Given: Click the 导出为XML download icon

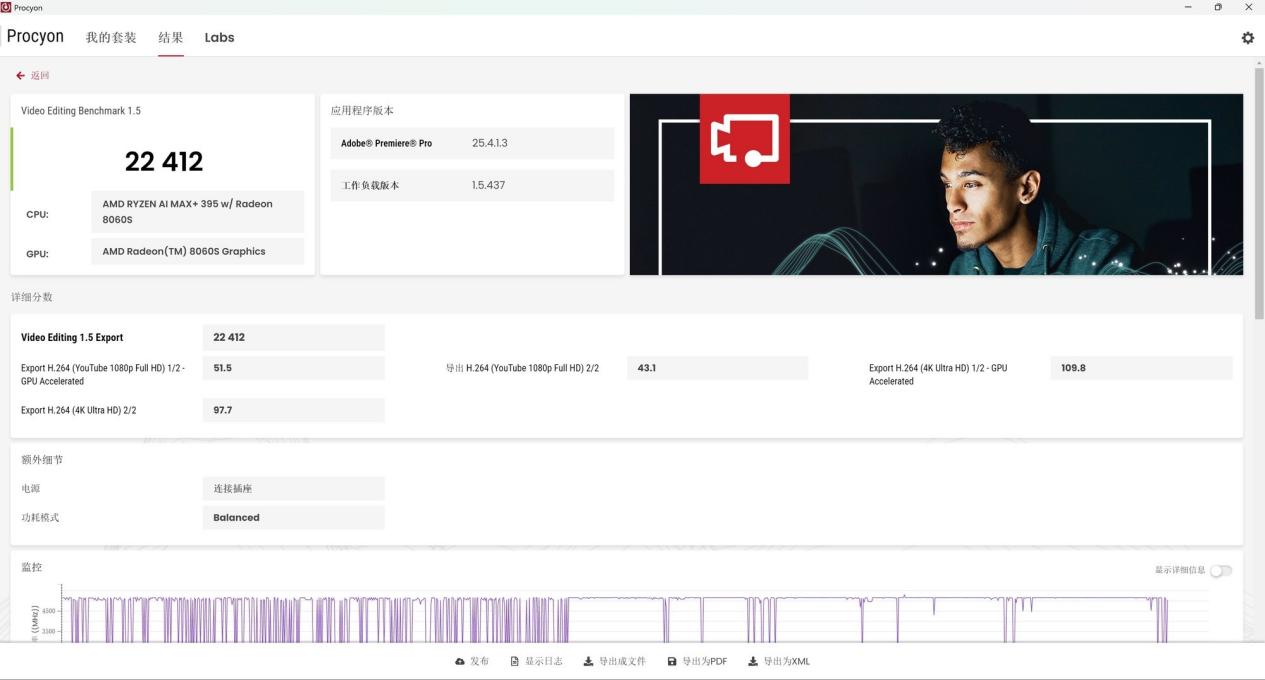Looking at the screenshot, I should click(753, 662).
